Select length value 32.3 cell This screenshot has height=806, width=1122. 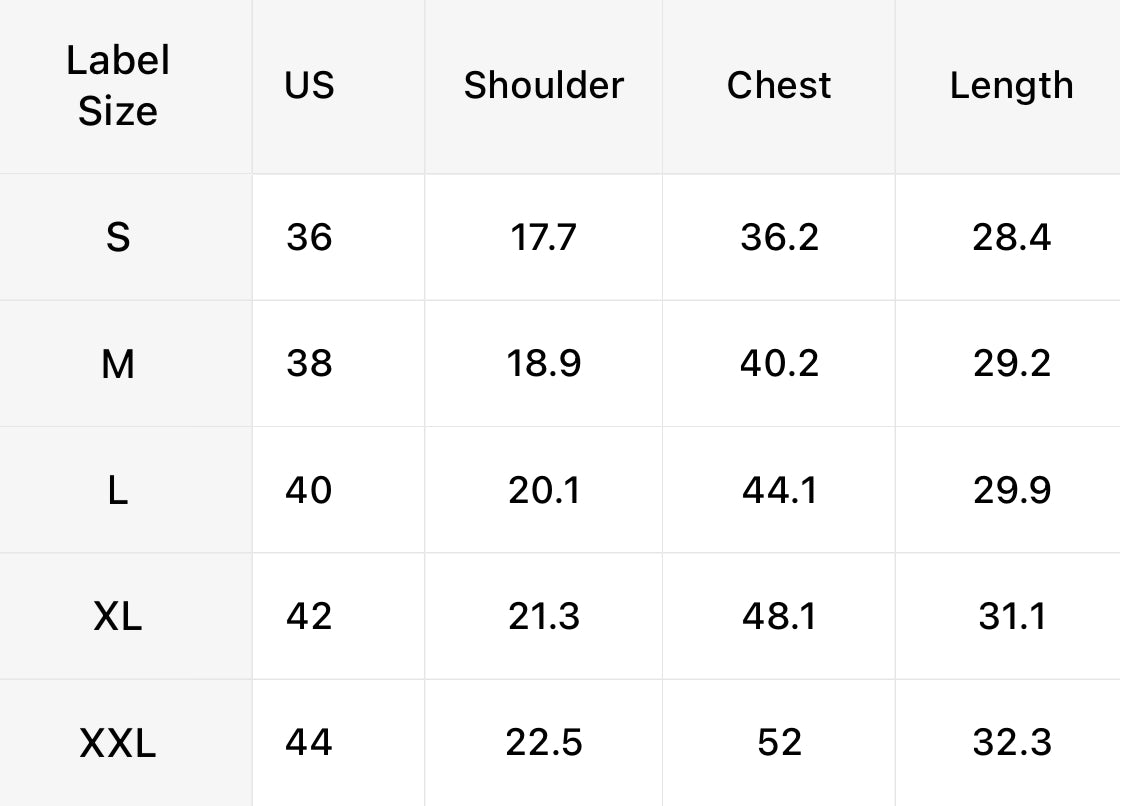[1011, 743]
